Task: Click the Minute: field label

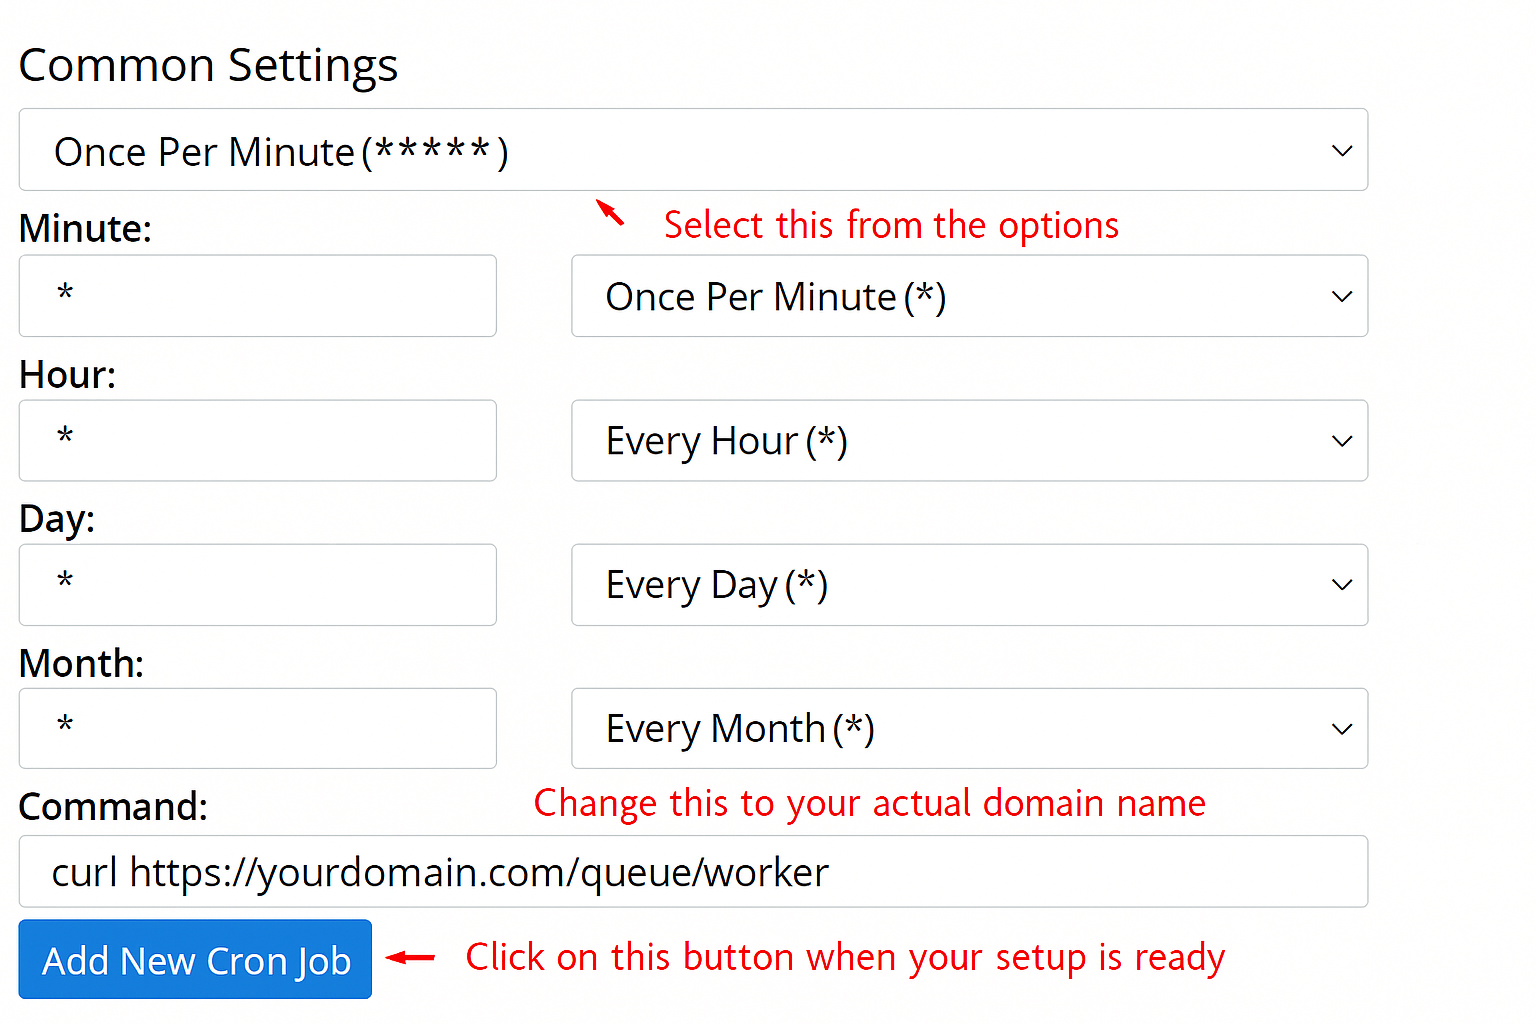Action: pyautogui.click(x=85, y=229)
